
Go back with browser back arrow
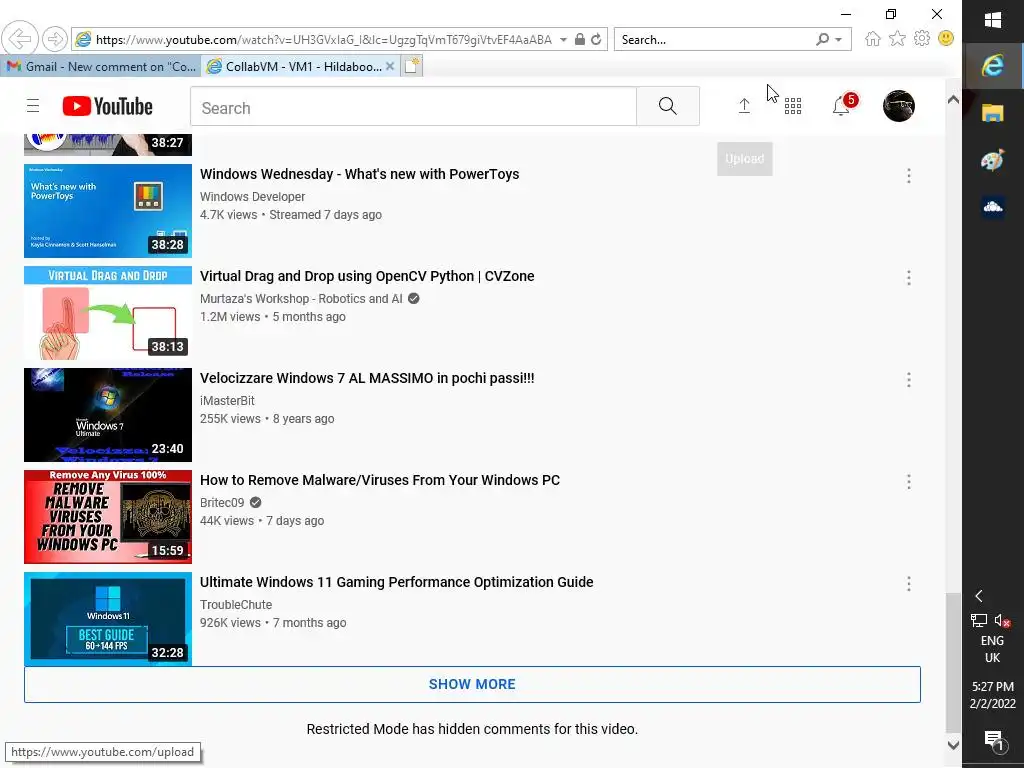(20, 39)
